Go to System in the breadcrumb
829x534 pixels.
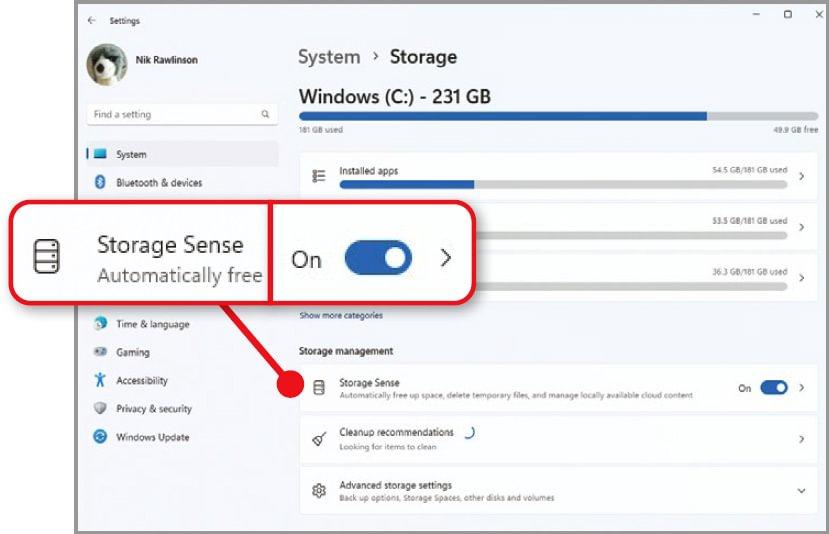click(329, 57)
